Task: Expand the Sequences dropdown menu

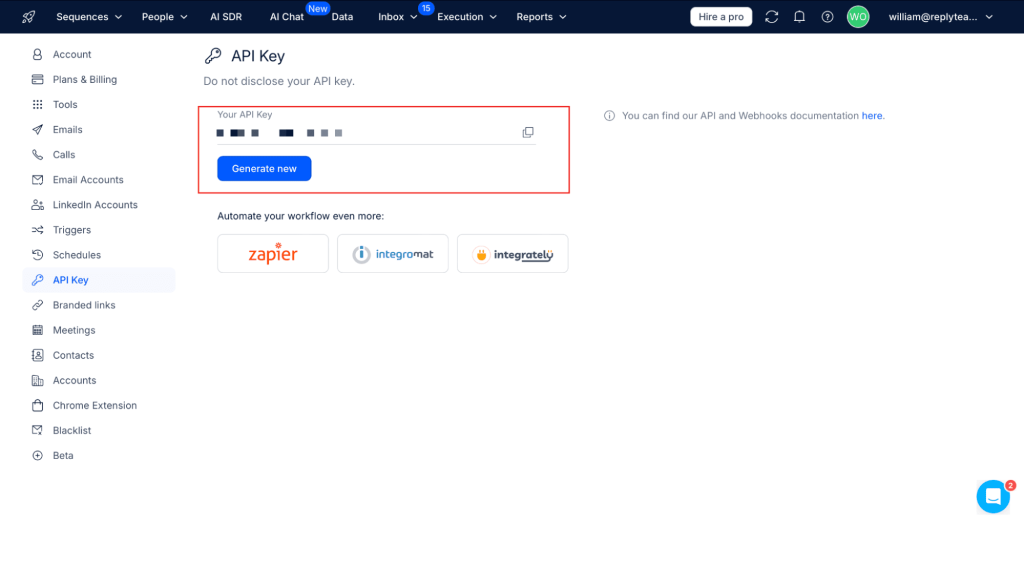Action: tap(89, 17)
